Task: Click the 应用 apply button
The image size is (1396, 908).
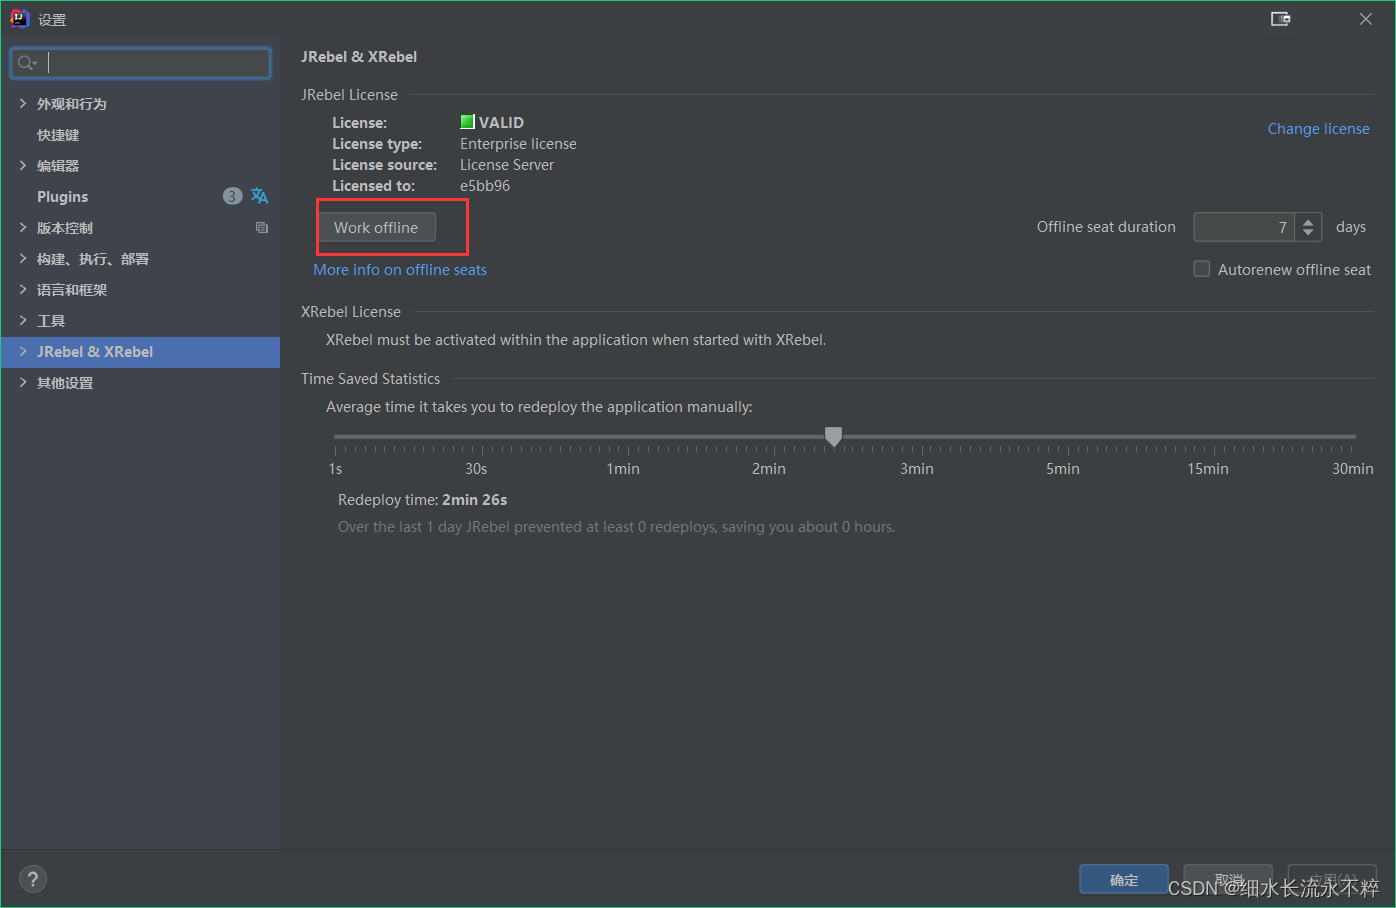Action: point(1332,880)
